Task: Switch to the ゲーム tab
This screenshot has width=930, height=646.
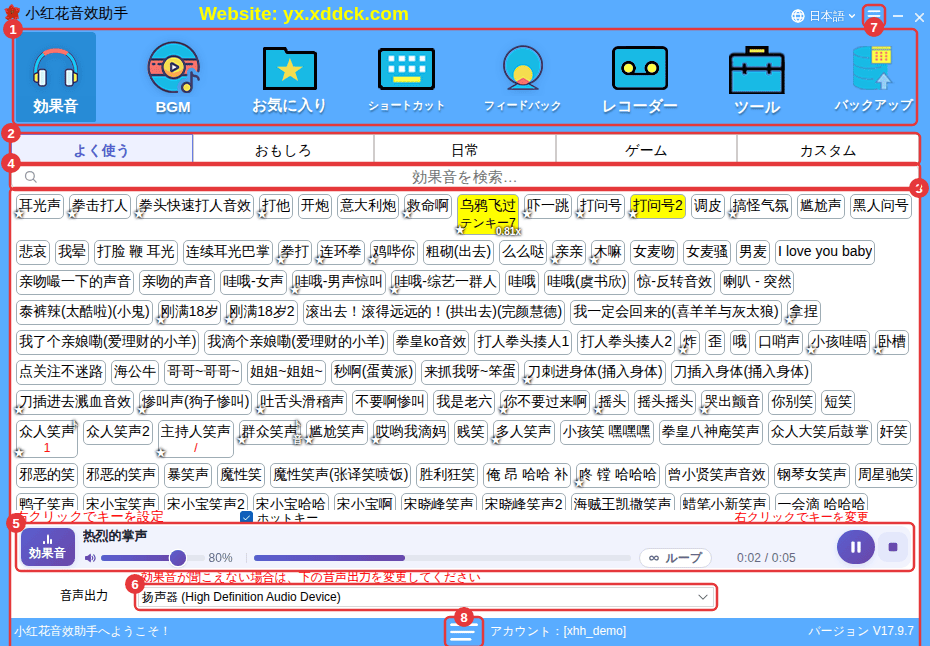Action: pyautogui.click(x=646, y=151)
